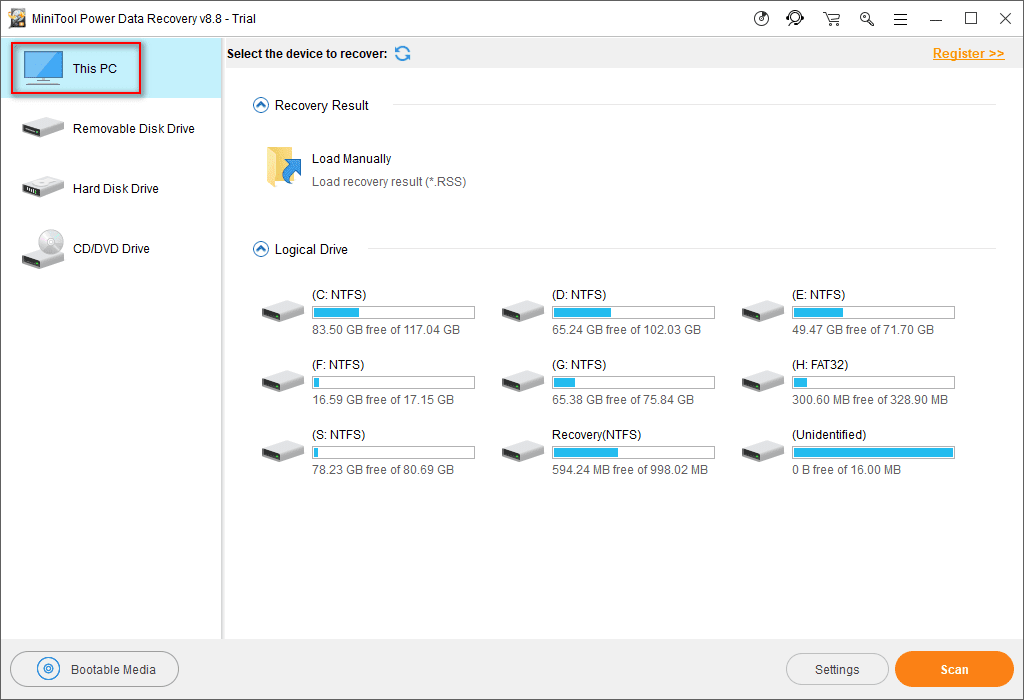The image size is (1024, 700).
Task: Click '0 B free of 16.00 MB' text
Action: 846,469
